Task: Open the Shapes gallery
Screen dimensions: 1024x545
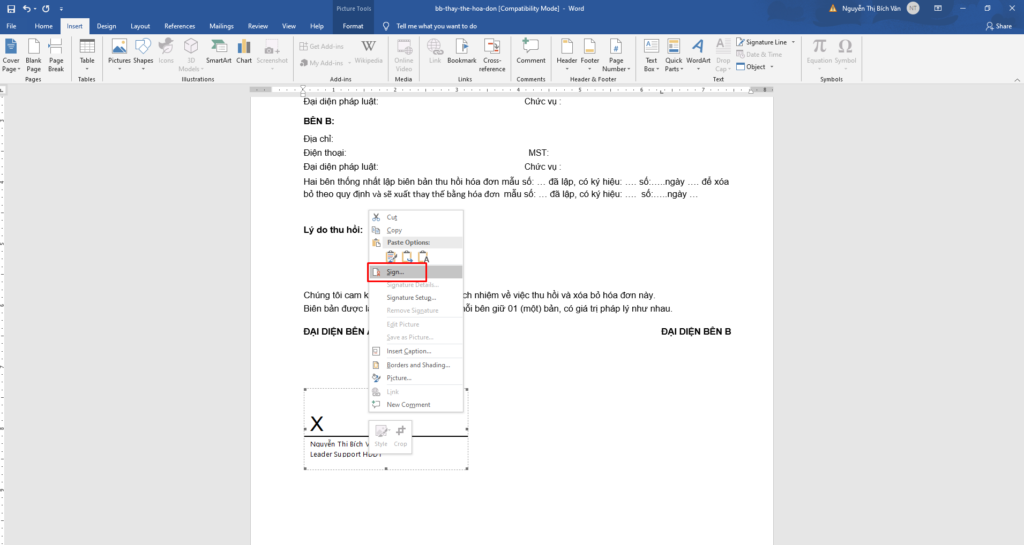Action: point(143,52)
